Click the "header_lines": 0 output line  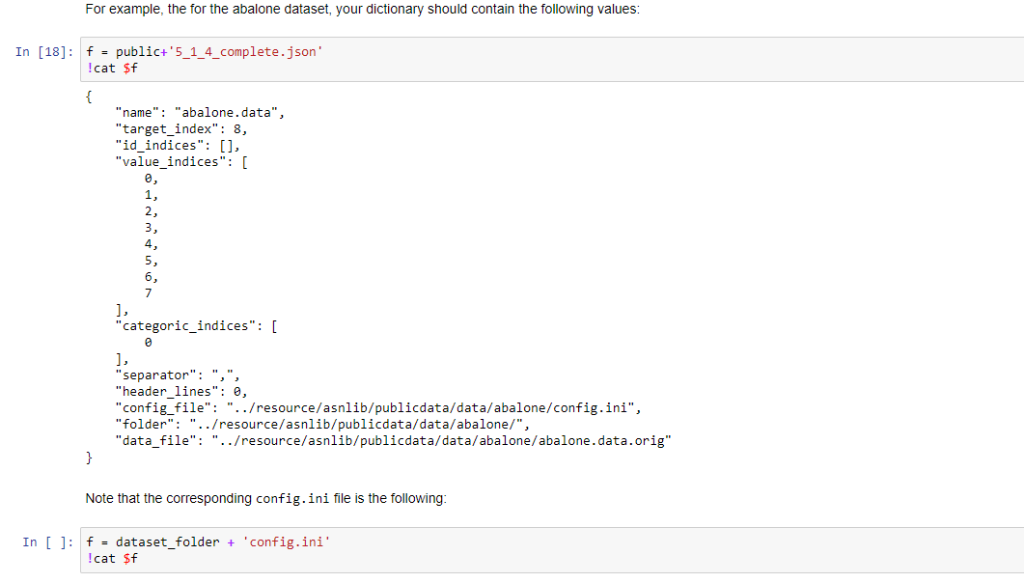pos(181,391)
